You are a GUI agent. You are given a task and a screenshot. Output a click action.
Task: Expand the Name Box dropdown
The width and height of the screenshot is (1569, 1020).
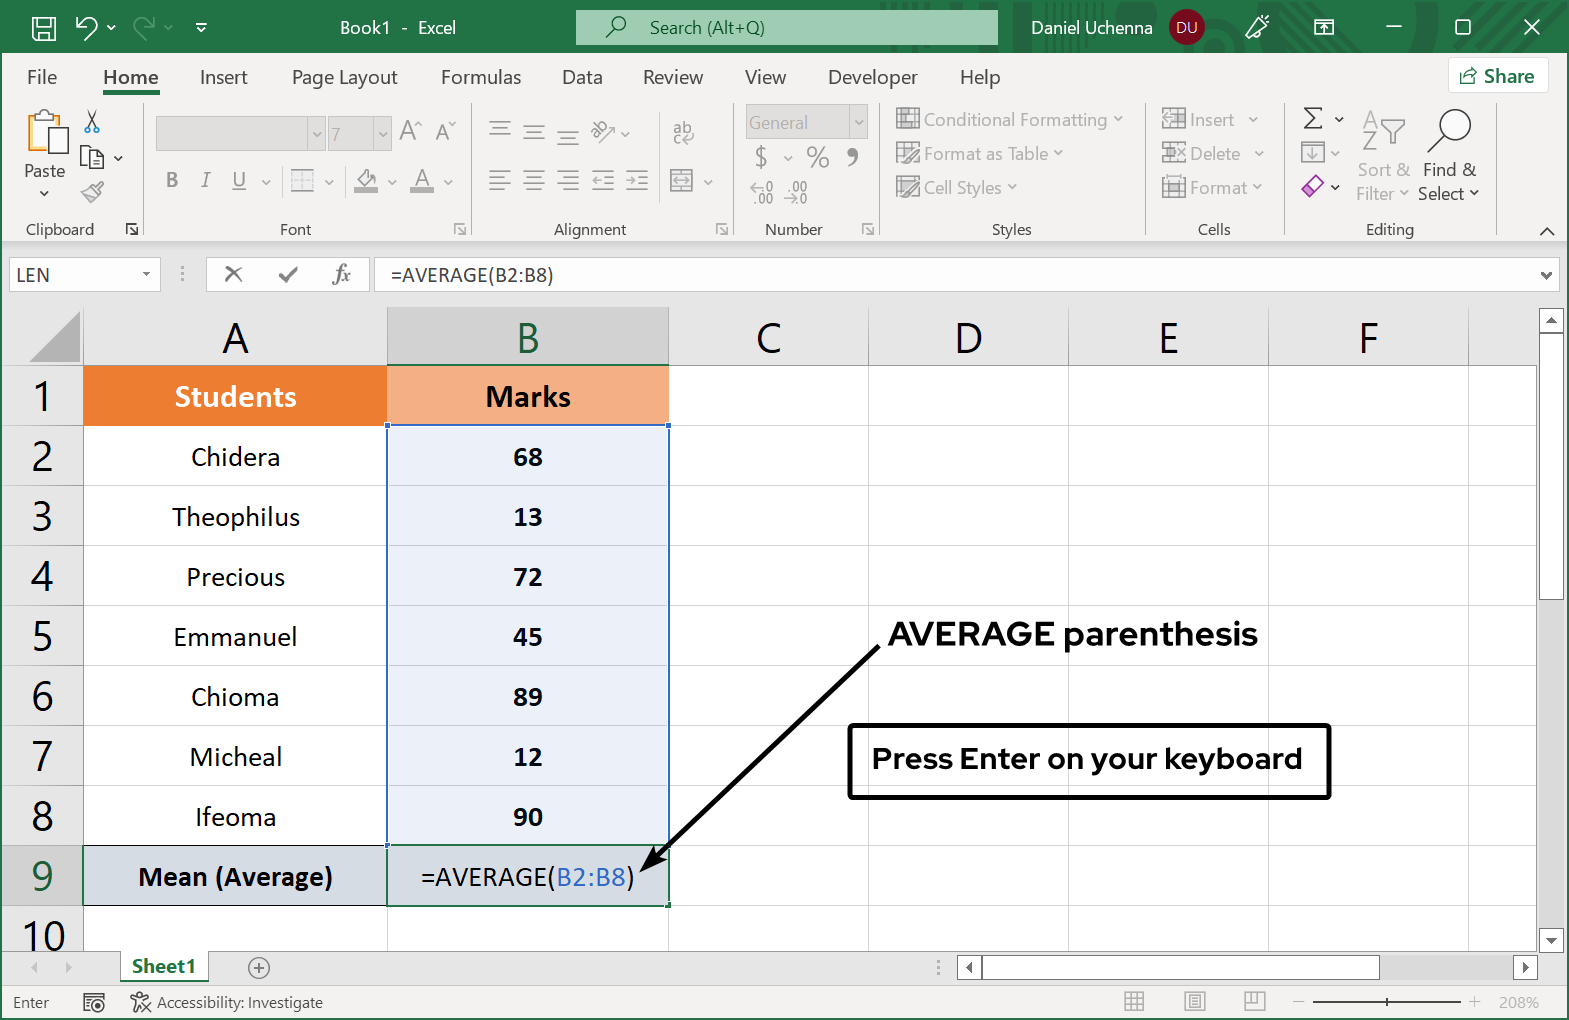147,274
